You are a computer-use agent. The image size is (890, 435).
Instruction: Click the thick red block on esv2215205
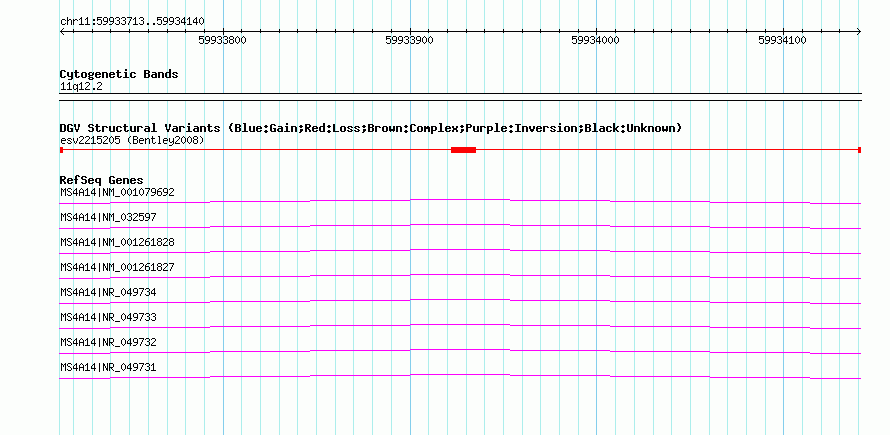coord(463,150)
